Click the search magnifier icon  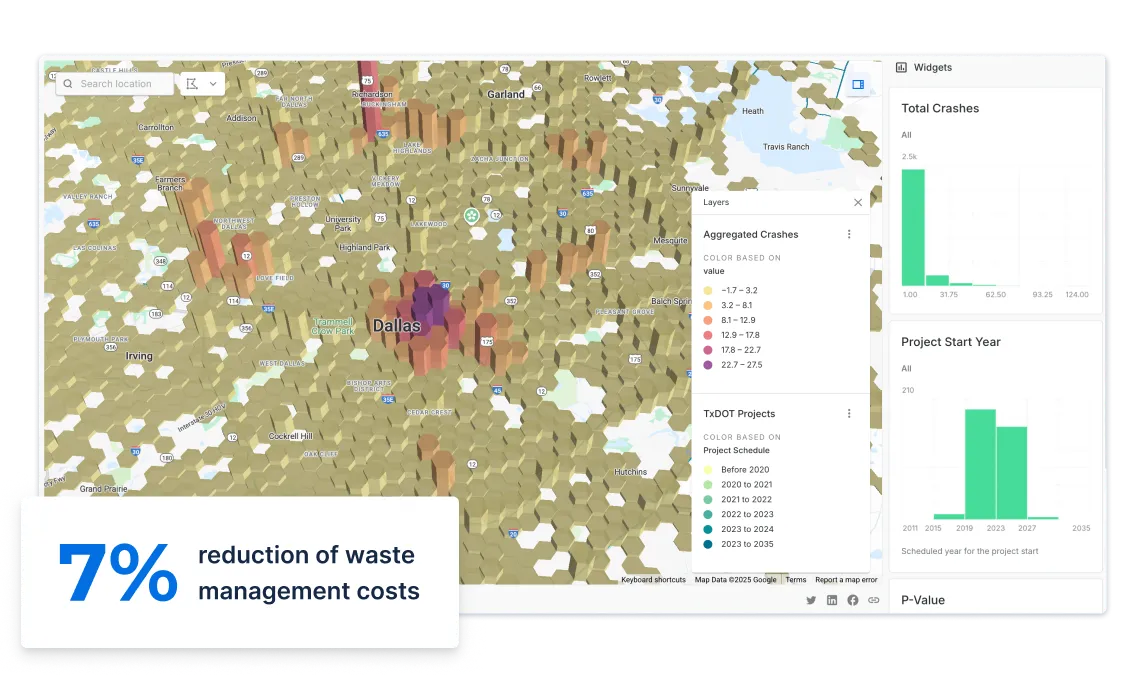pos(66,84)
